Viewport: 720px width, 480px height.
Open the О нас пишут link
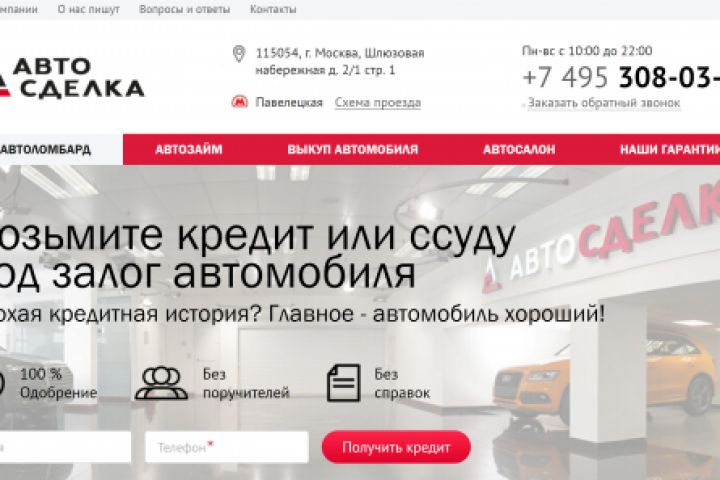click(x=89, y=9)
